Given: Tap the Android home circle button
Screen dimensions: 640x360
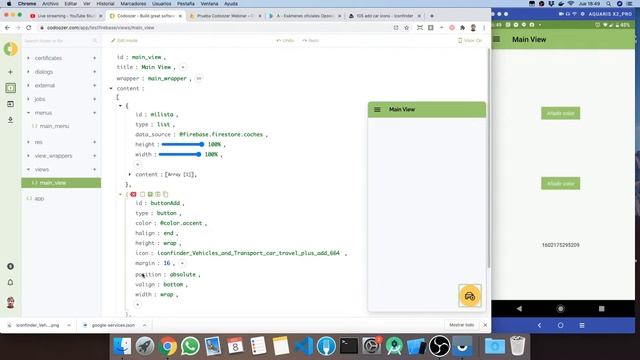Looking at the screenshot, I should pos(560,309).
